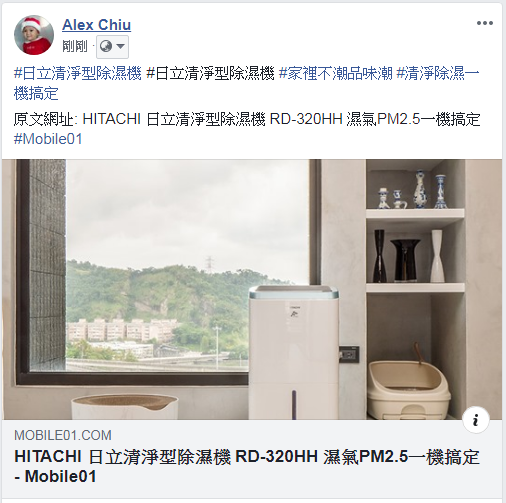Viewport: 506px width, 503px height.
Task: Expand the audience selector dropdown arrow
Action: [120, 46]
